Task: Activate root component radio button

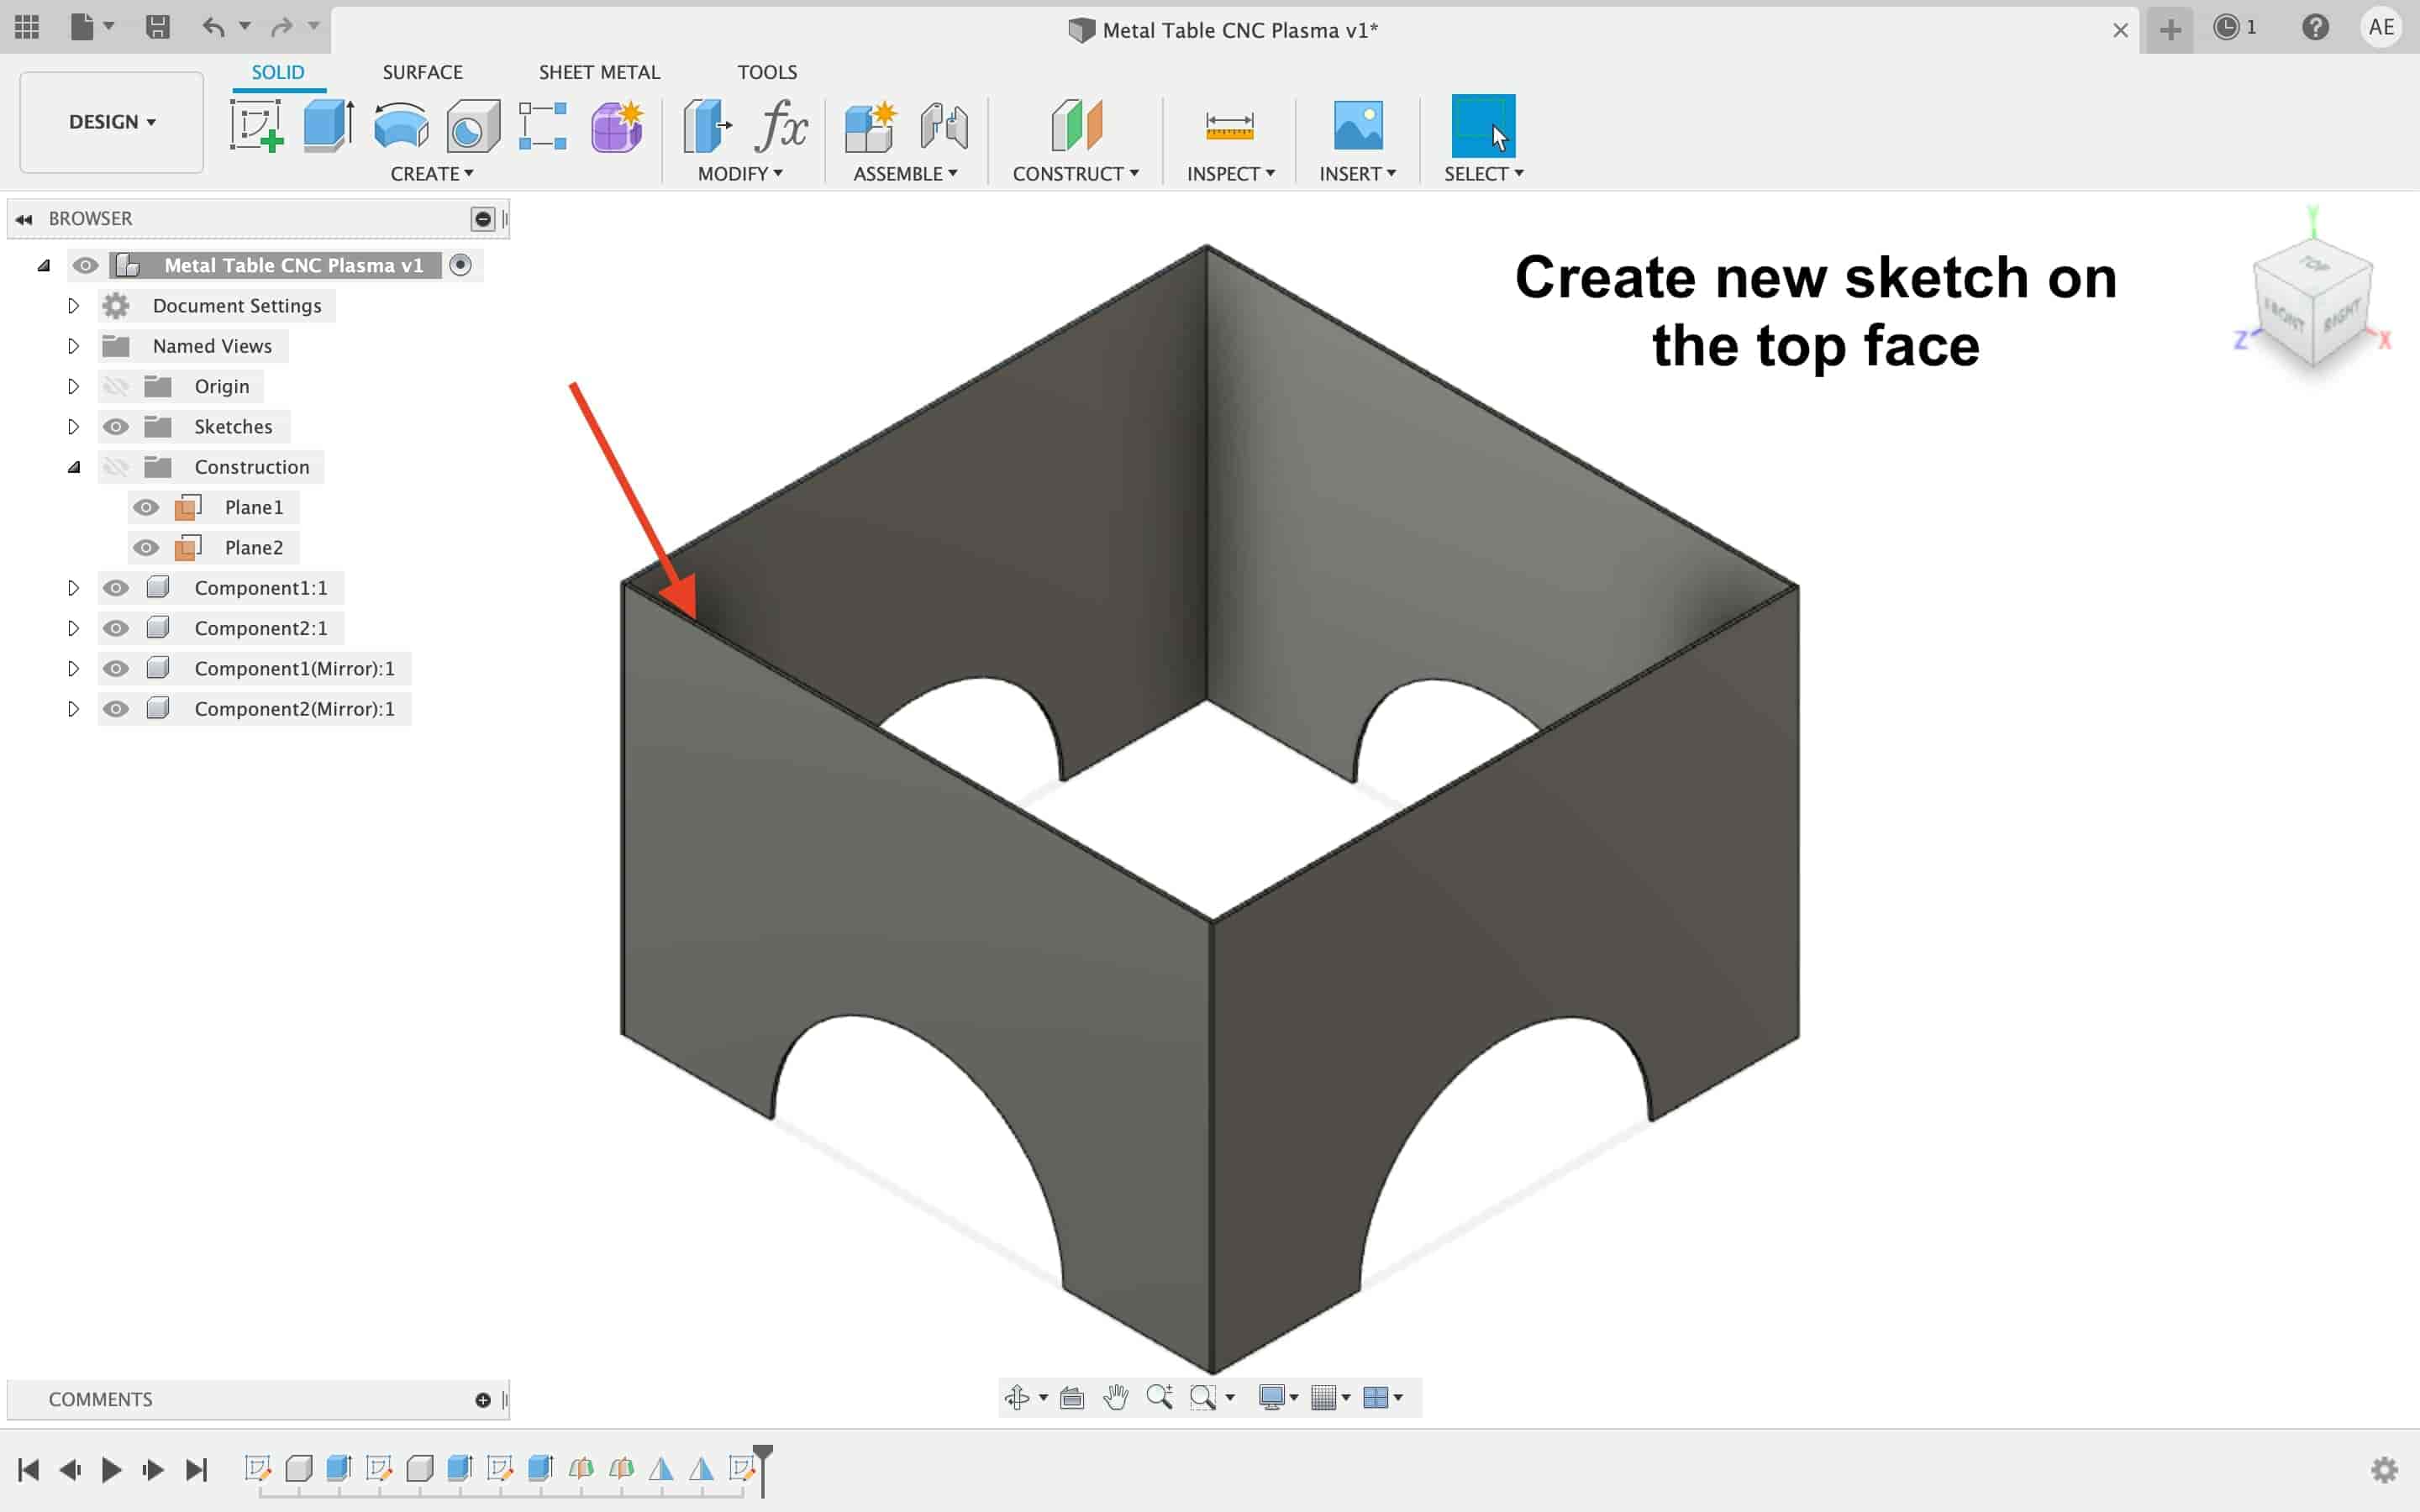Action: [x=460, y=265]
